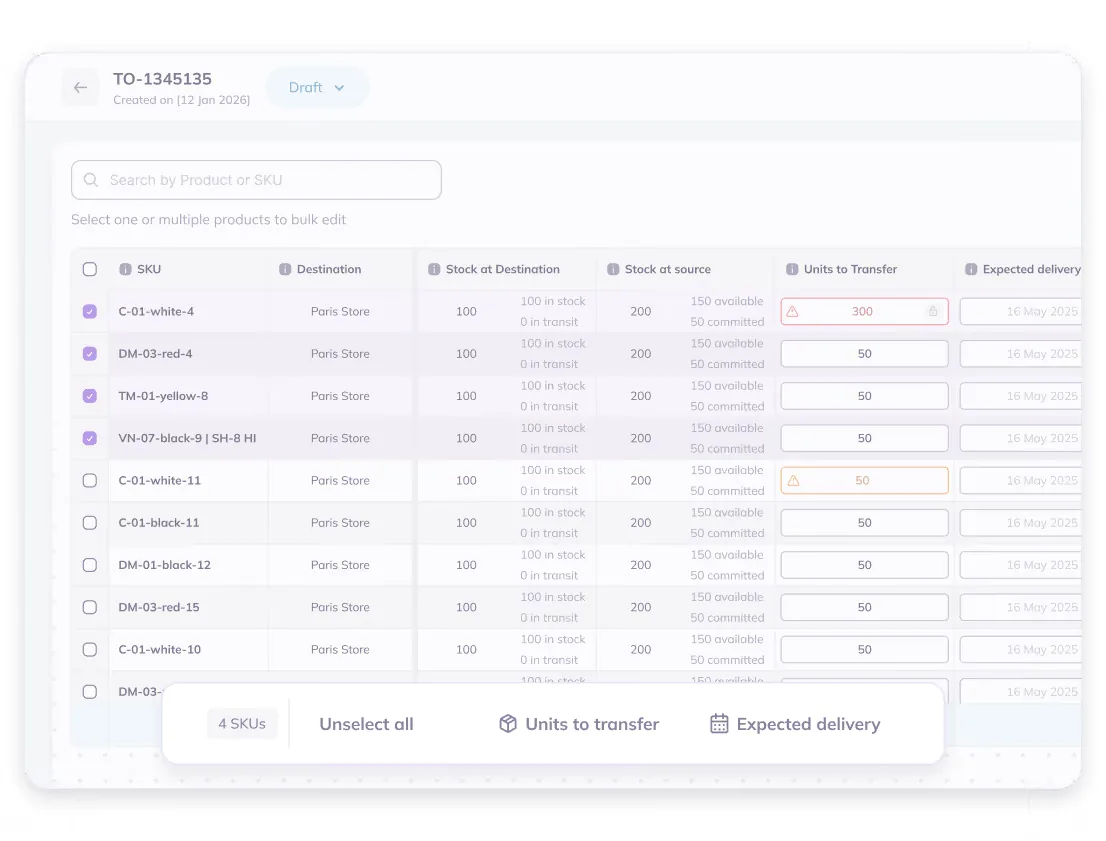Open expected delivery date for C-01-white-4
Screen dimensions: 1106x841
(x=1021, y=311)
